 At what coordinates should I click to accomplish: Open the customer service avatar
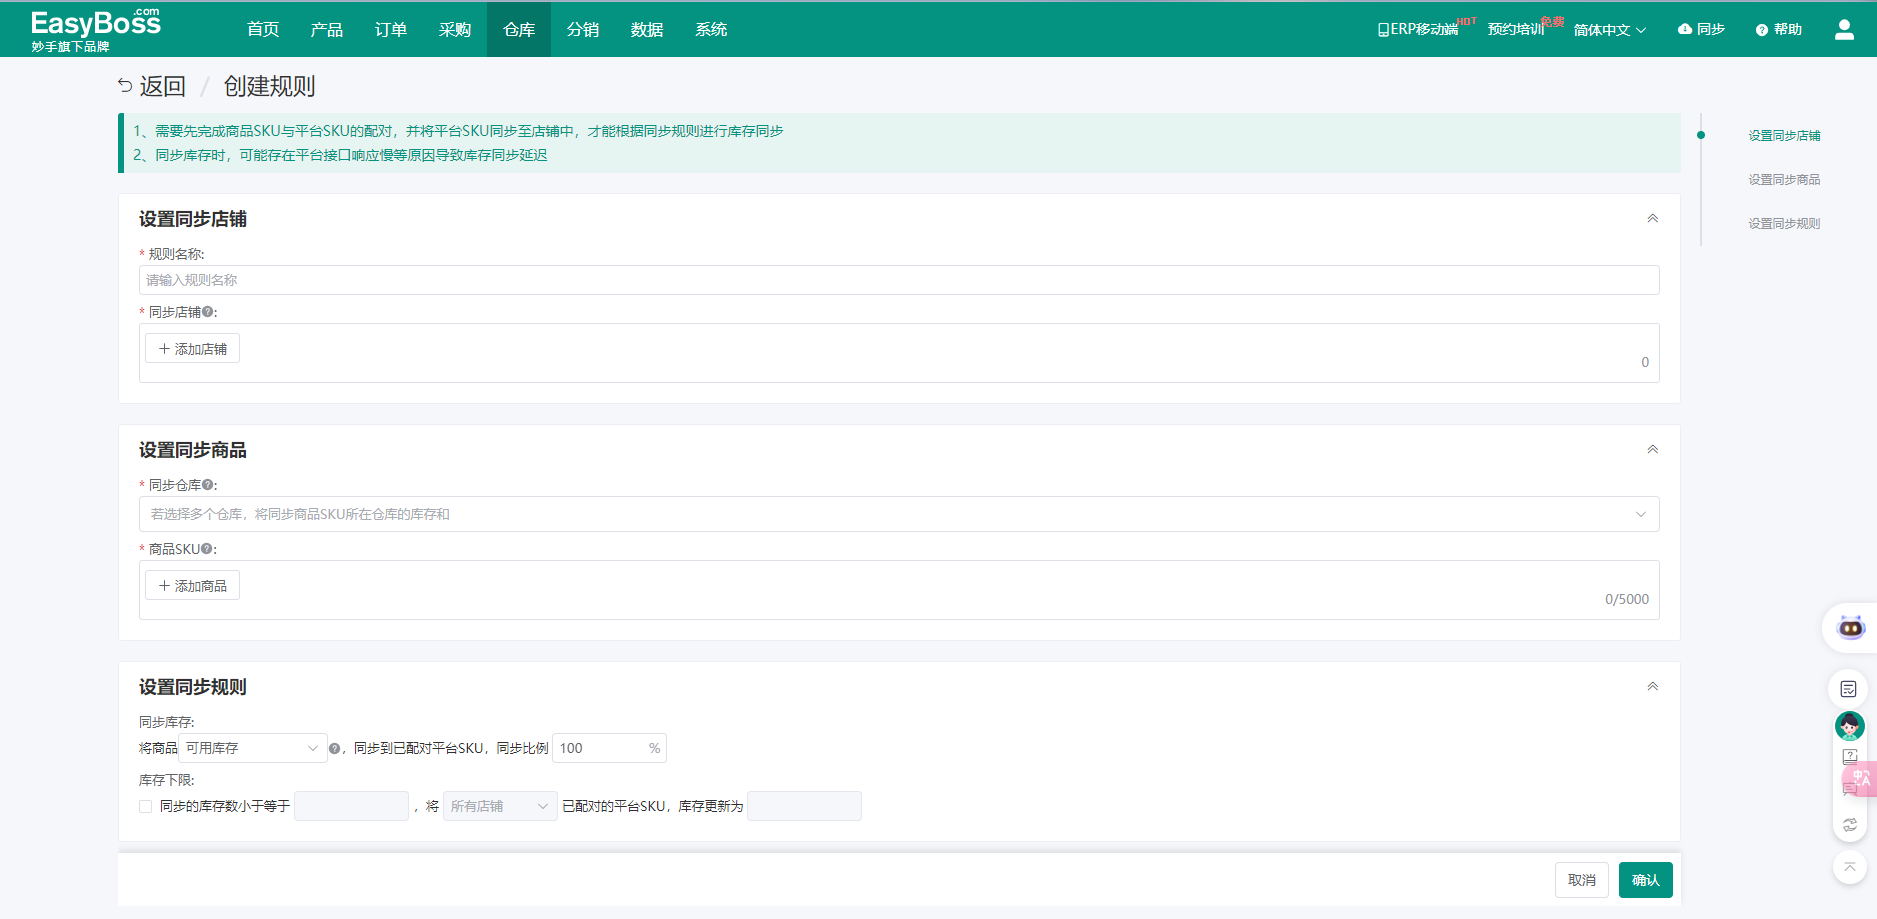click(1849, 725)
